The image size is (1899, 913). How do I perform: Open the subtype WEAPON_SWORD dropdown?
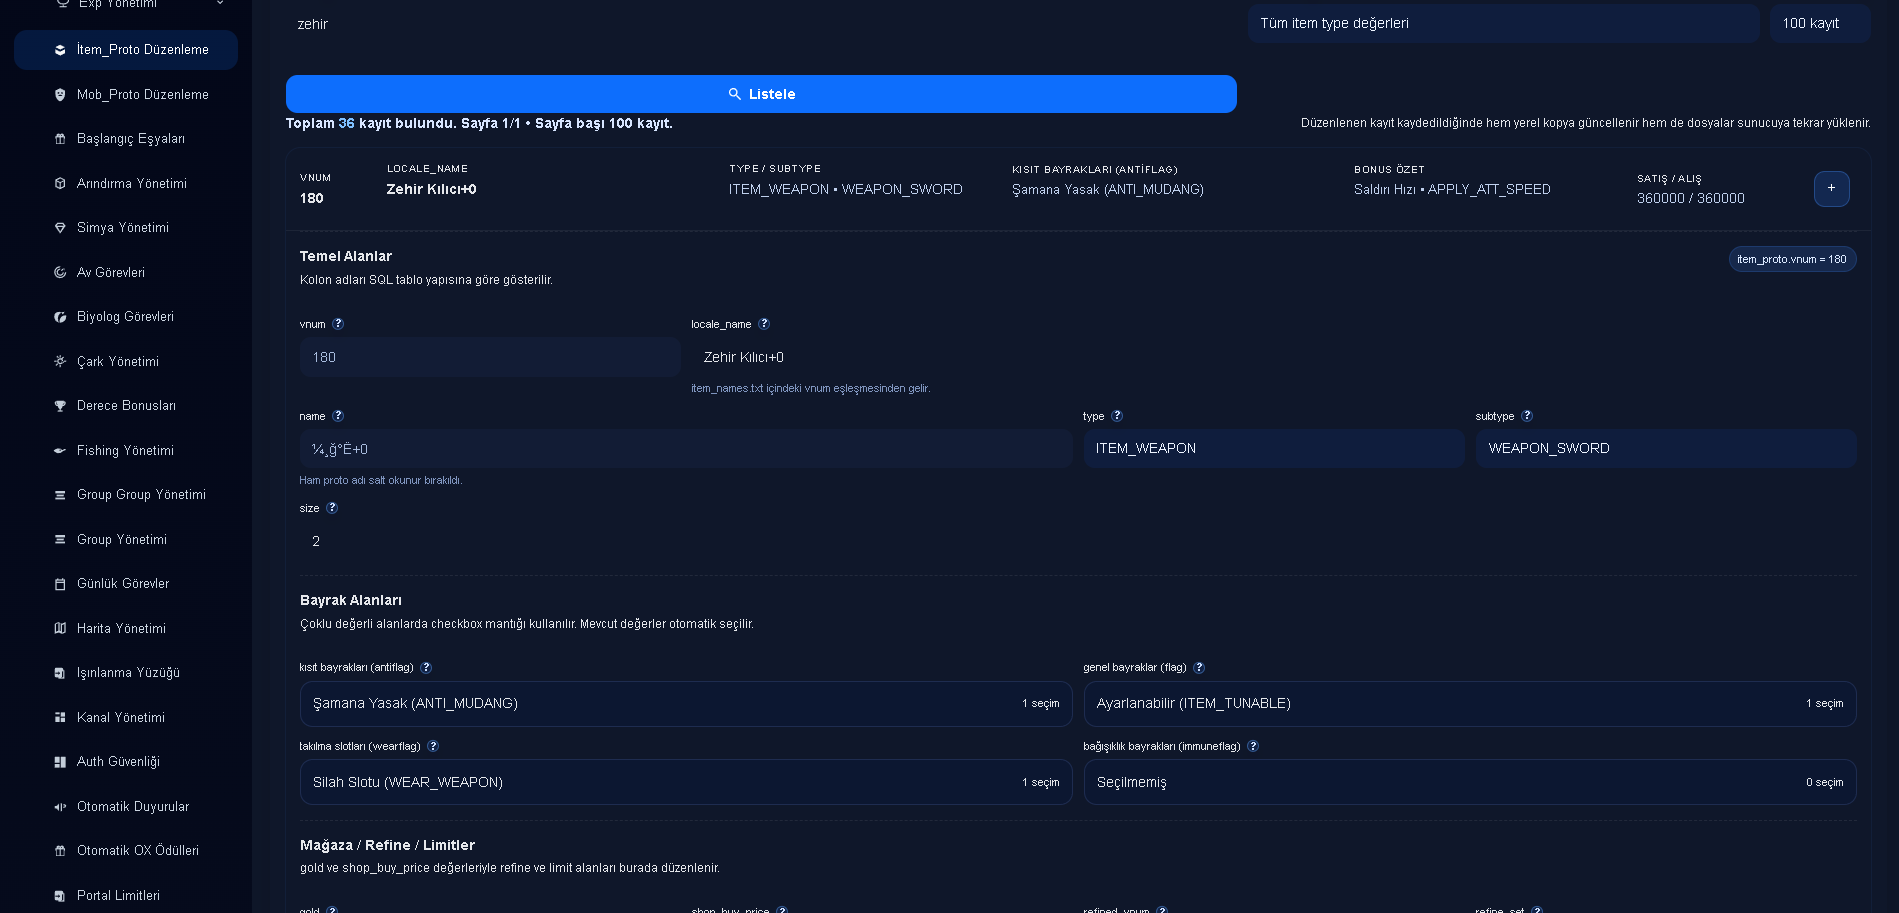click(x=1666, y=449)
